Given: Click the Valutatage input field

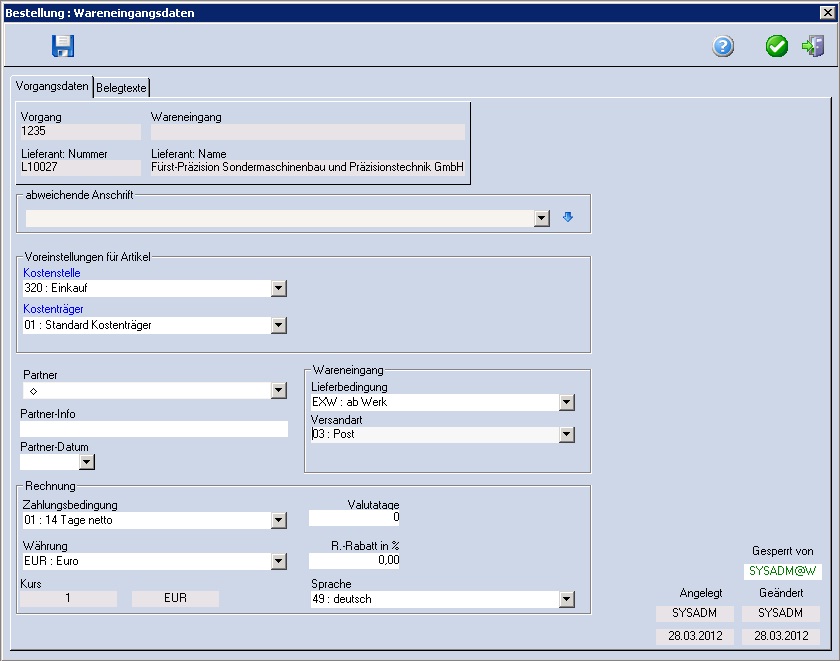Looking at the screenshot, I should pyautogui.click(x=354, y=518).
